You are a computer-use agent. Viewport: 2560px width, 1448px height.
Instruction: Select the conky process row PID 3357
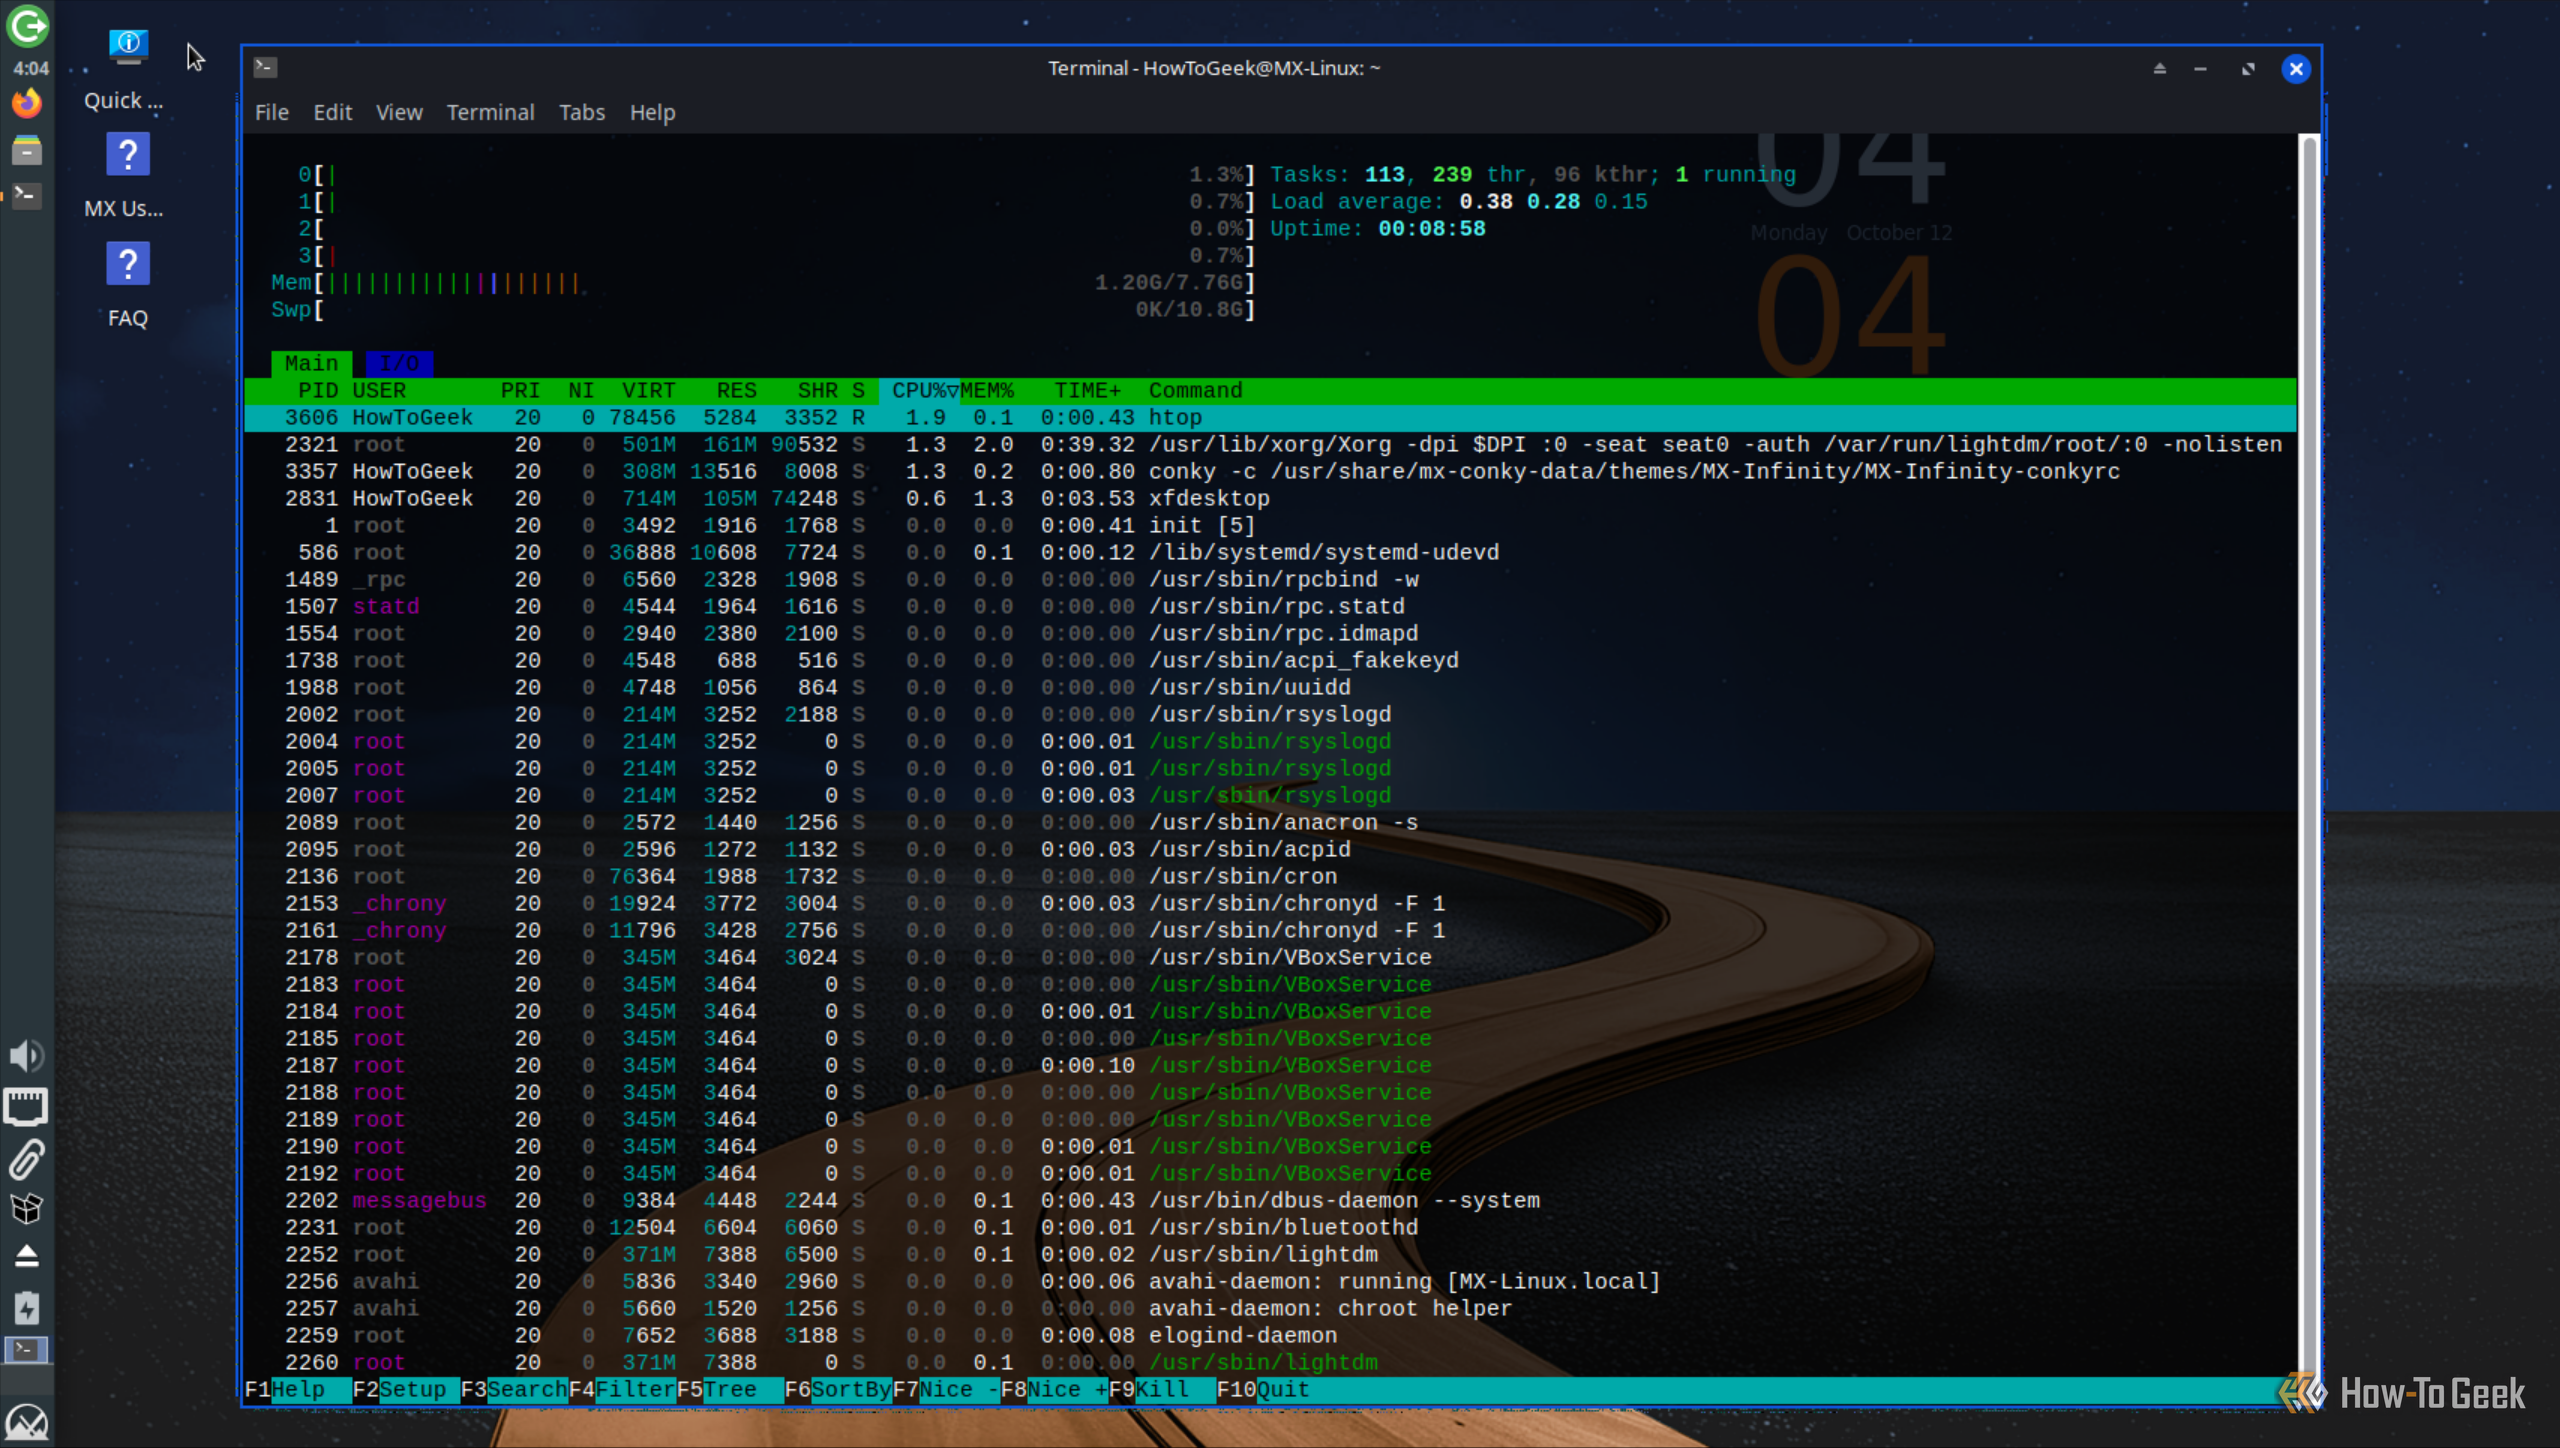pyautogui.click(x=1270, y=471)
